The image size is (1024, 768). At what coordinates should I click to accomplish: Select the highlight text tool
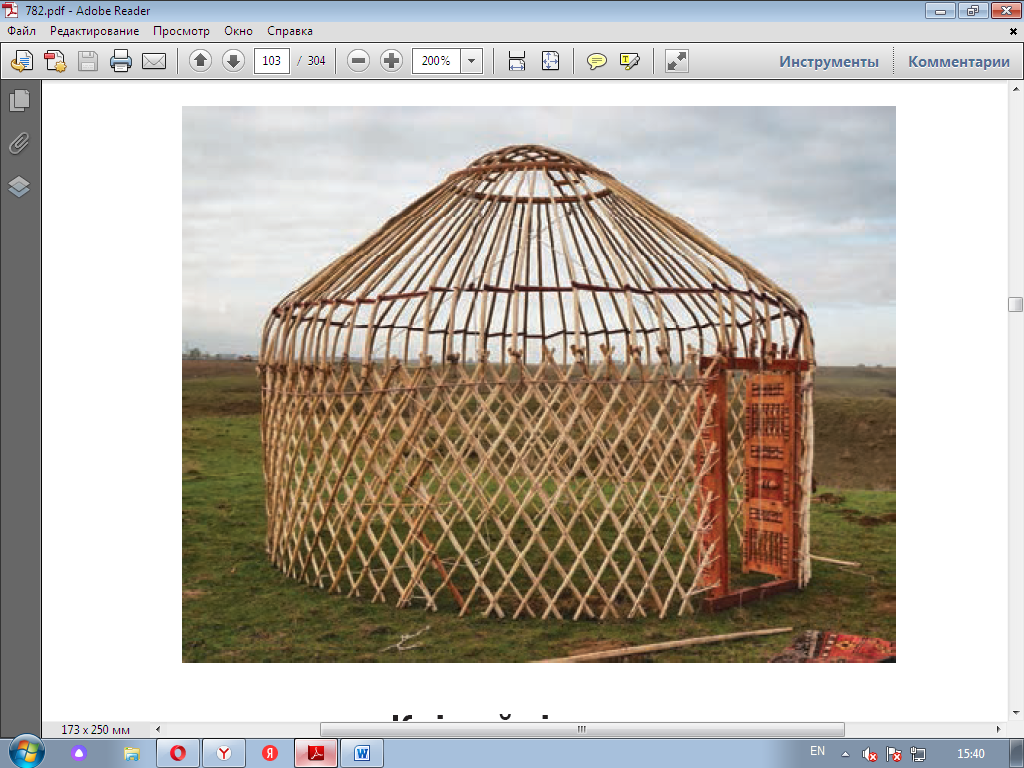pyautogui.click(x=630, y=61)
